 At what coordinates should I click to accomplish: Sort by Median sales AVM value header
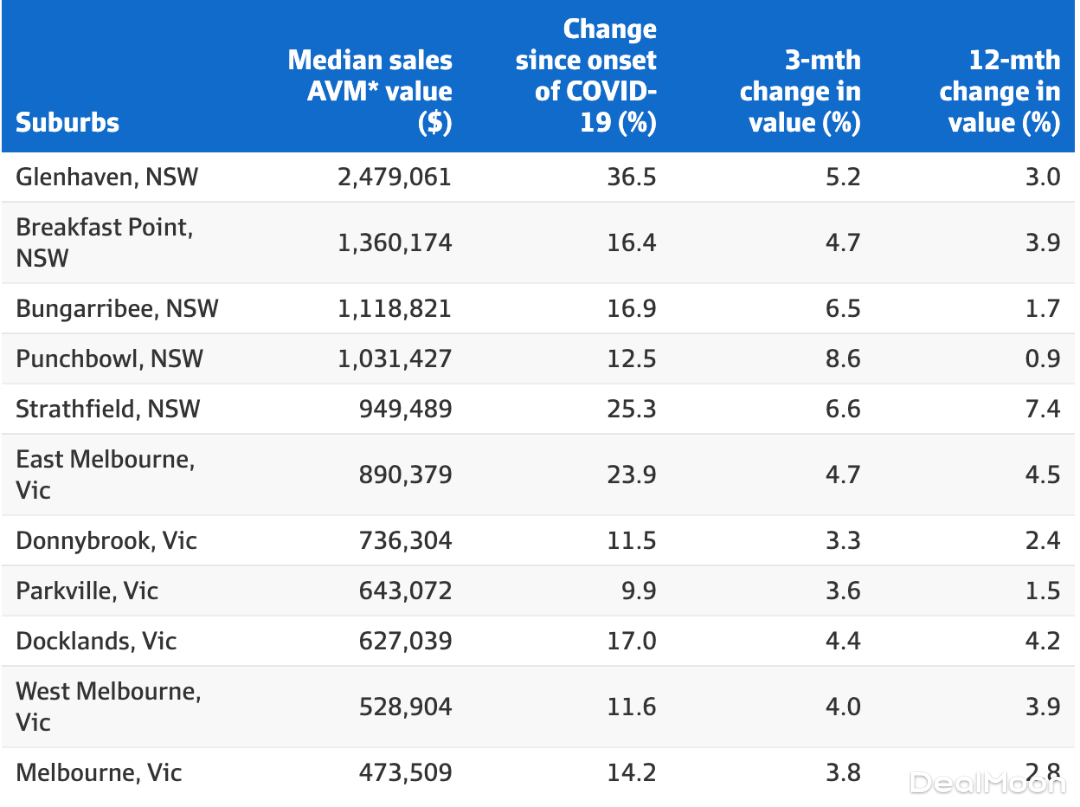(370, 91)
